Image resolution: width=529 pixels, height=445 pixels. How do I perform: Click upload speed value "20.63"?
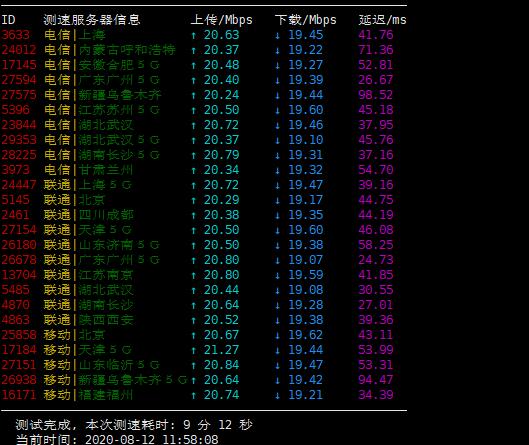point(221,35)
